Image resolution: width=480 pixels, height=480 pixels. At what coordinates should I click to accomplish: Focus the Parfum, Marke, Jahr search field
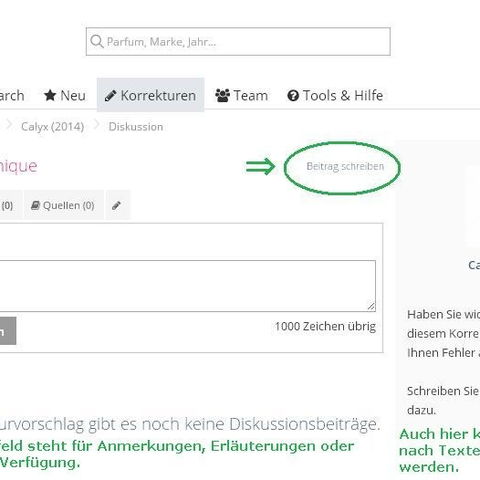(238, 42)
